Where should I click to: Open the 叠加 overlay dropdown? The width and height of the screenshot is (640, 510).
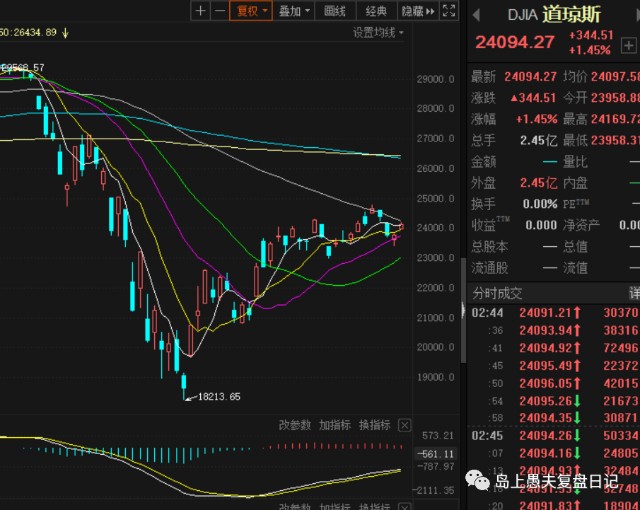tap(294, 11)
